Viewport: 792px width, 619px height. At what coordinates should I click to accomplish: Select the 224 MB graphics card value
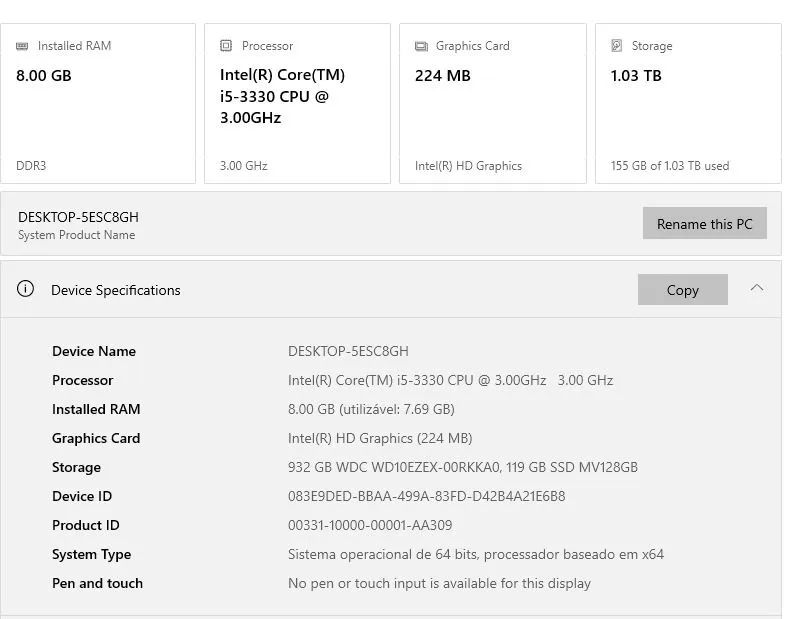(x=443, y=76)
